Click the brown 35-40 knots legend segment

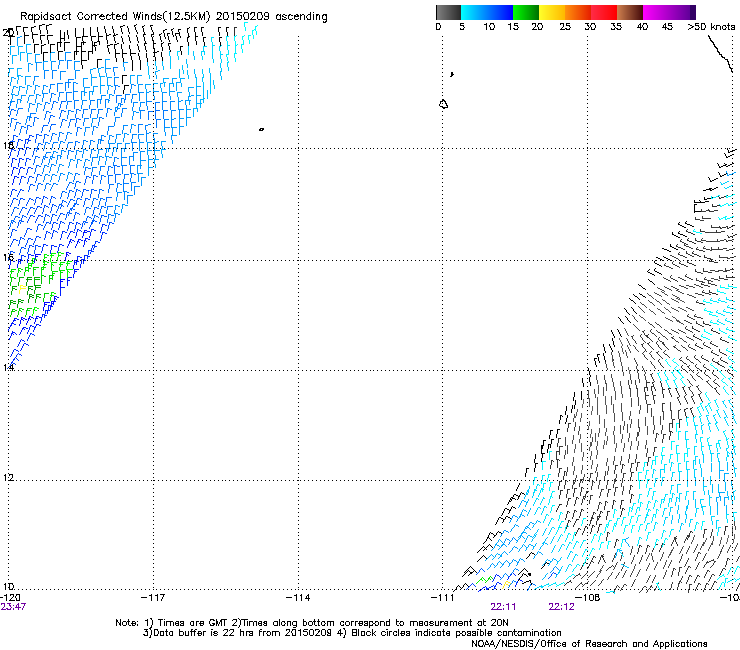[630, 12]
